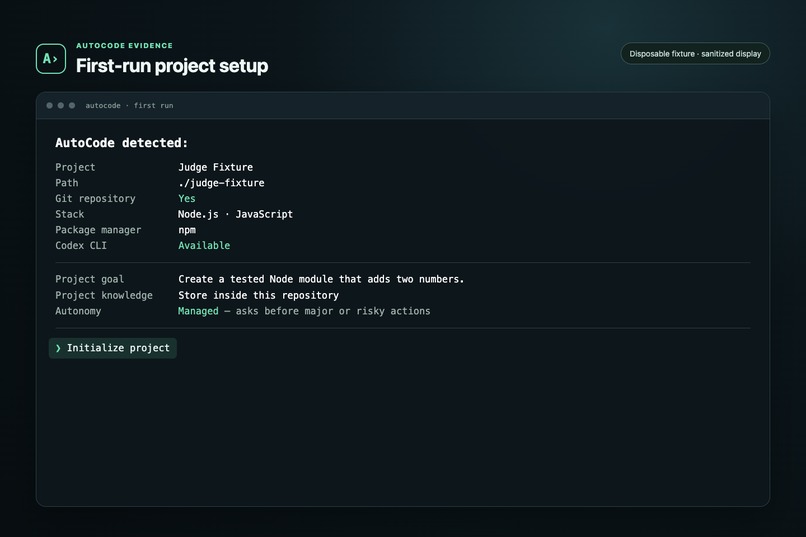
Task: Click the green 'Available' Codex CLI value
Action: point(204,246)
